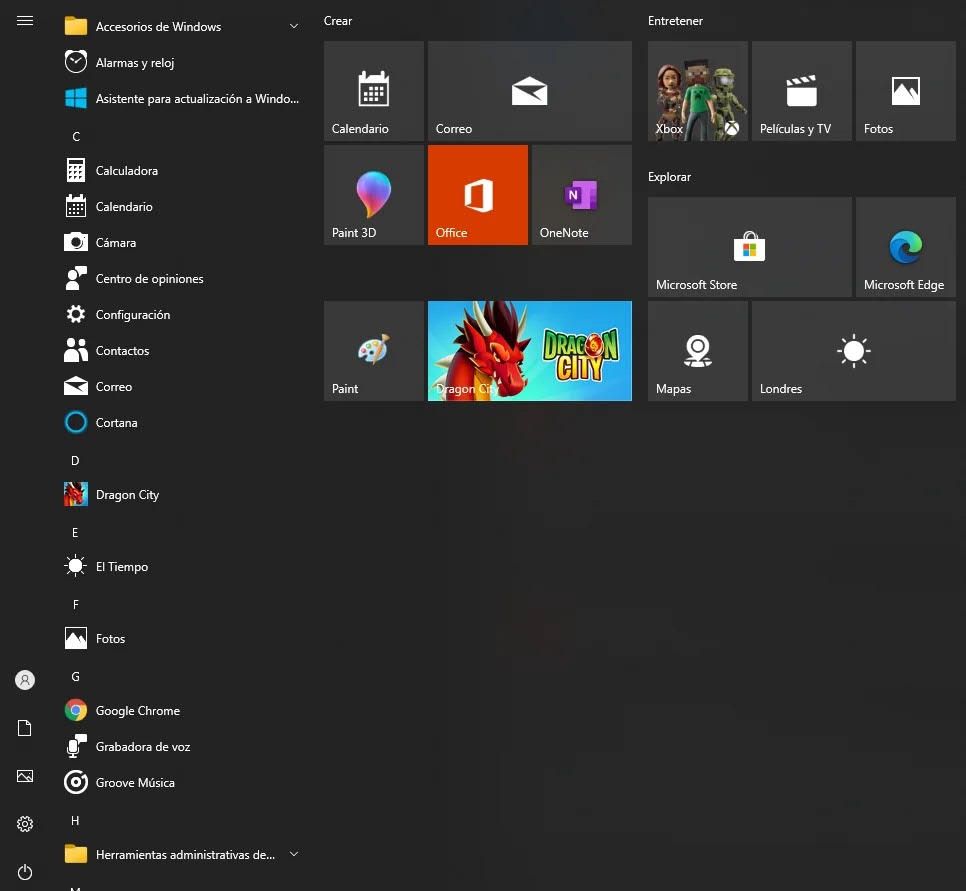This screenshot has height=891, width=966.
Task: Open Correo in the app list
Action: tap(182, 387)
